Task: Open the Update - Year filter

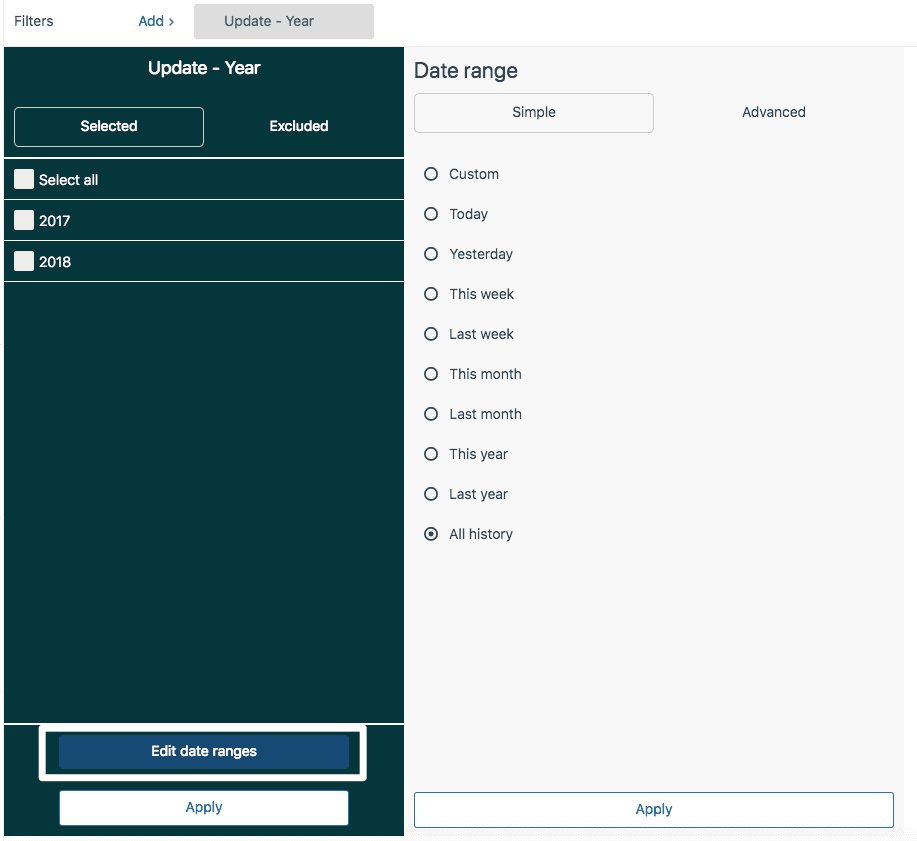Action: [x=283, y=20]
